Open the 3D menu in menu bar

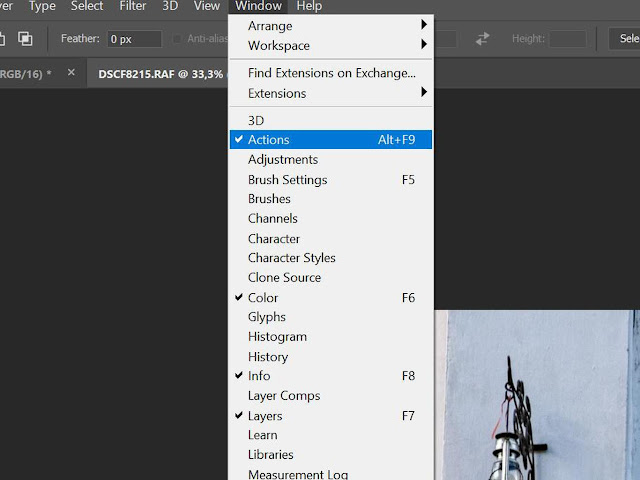tap(170, 6)
